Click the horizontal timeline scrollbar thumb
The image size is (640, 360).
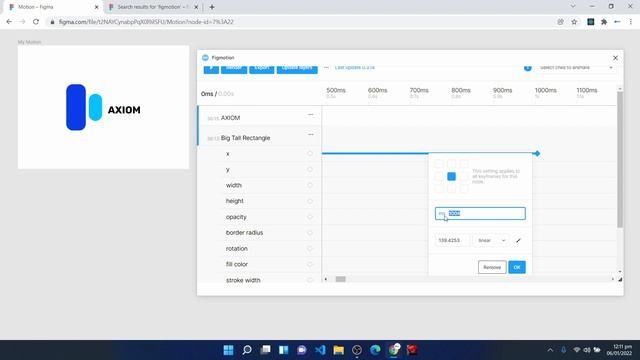(x=340, y=279)
